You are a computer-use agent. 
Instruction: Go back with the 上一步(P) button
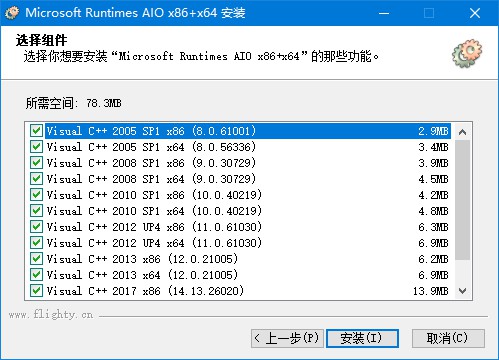[287, 338]
